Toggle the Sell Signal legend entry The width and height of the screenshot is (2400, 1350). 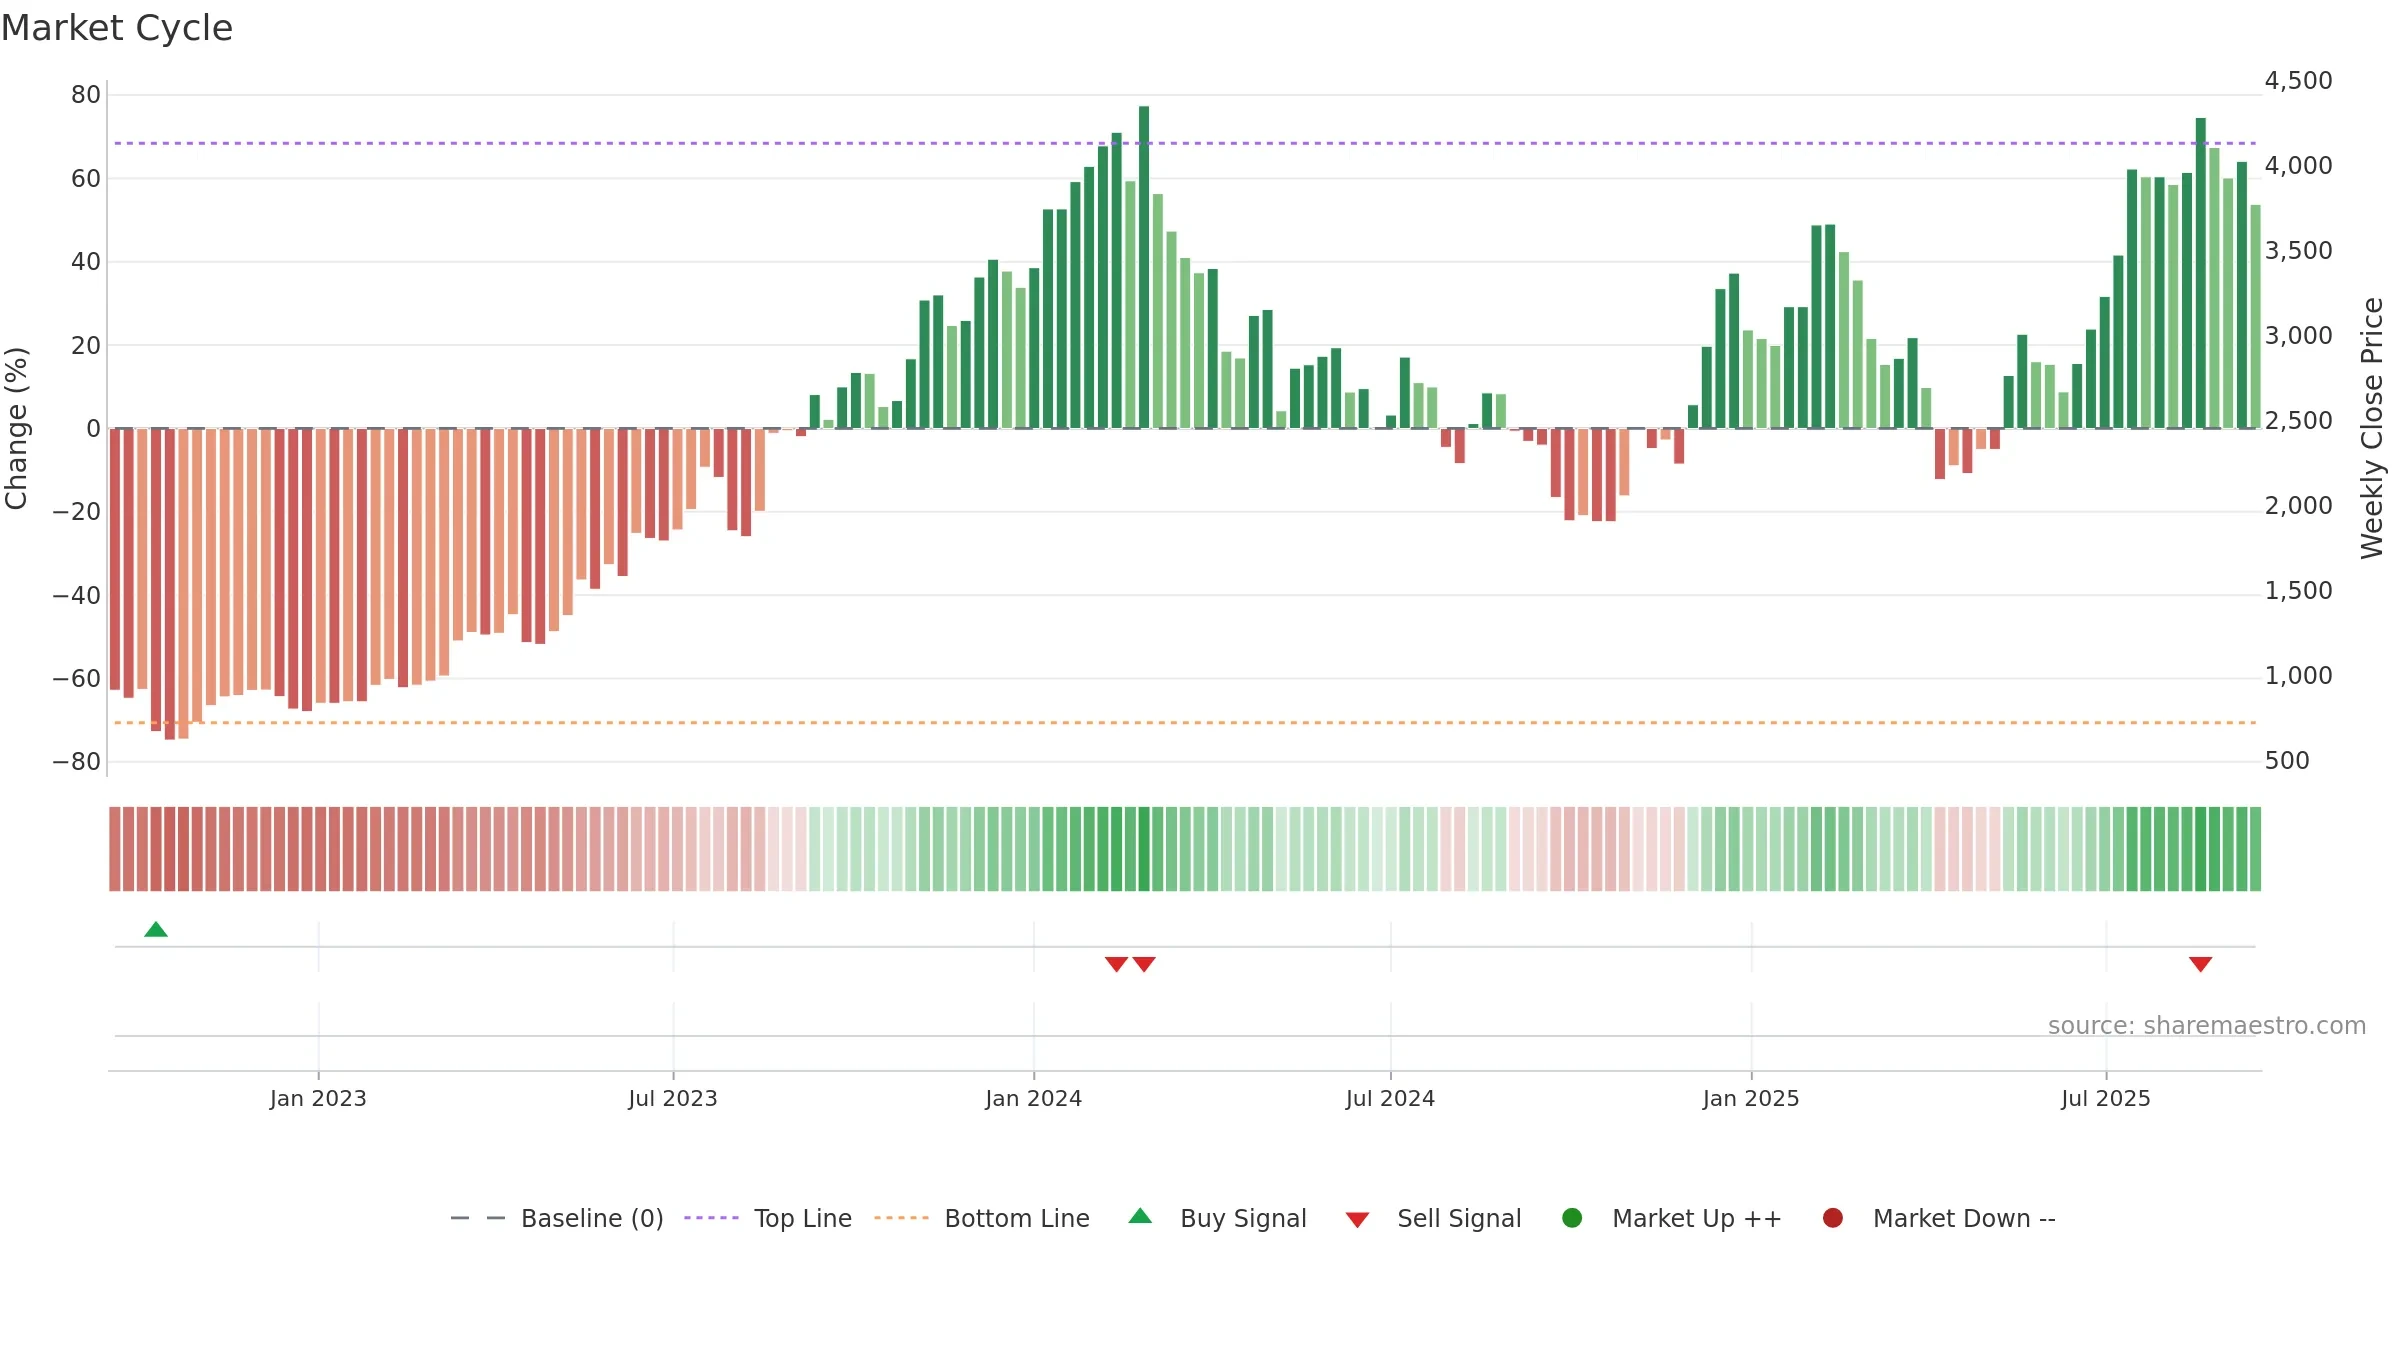pos(1433,1218)
